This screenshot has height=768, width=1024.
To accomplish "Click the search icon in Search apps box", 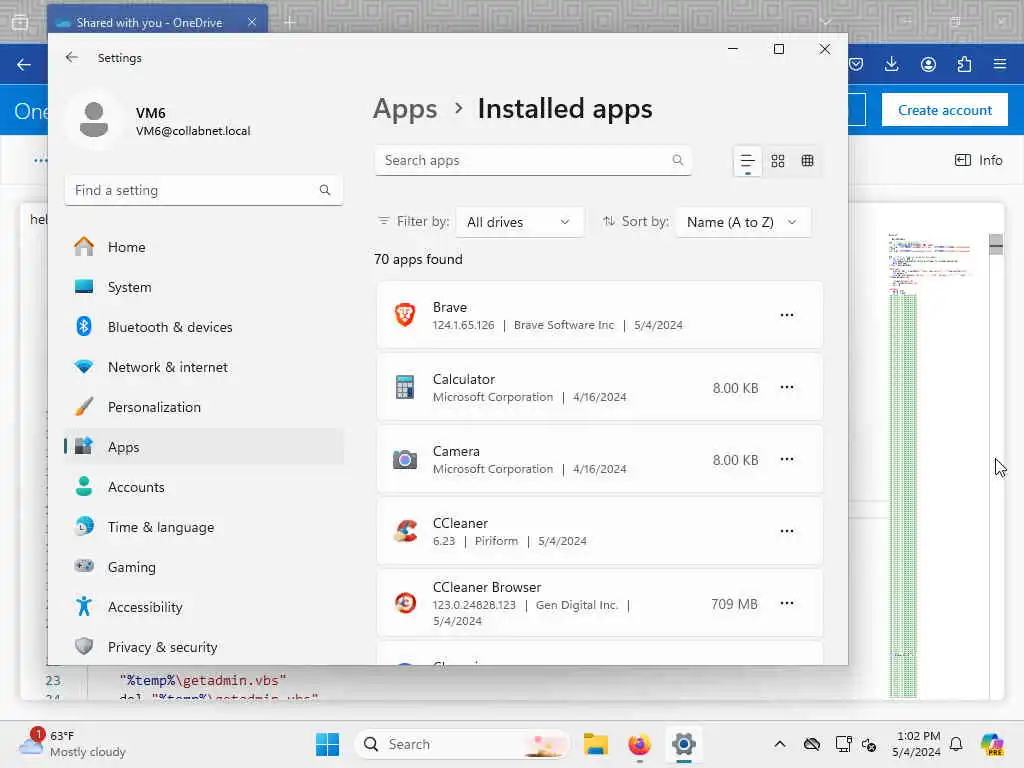I will [x=677, y=160].
